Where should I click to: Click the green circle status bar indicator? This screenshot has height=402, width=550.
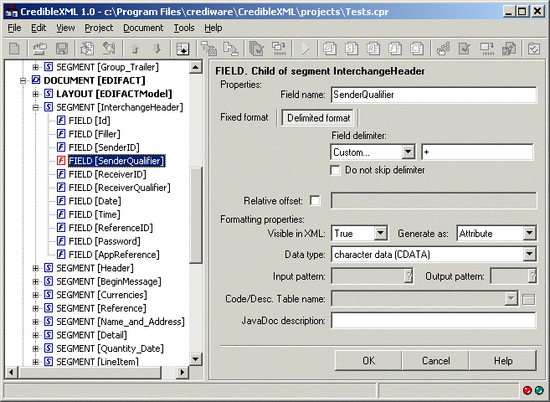click(x=539, y=390)
